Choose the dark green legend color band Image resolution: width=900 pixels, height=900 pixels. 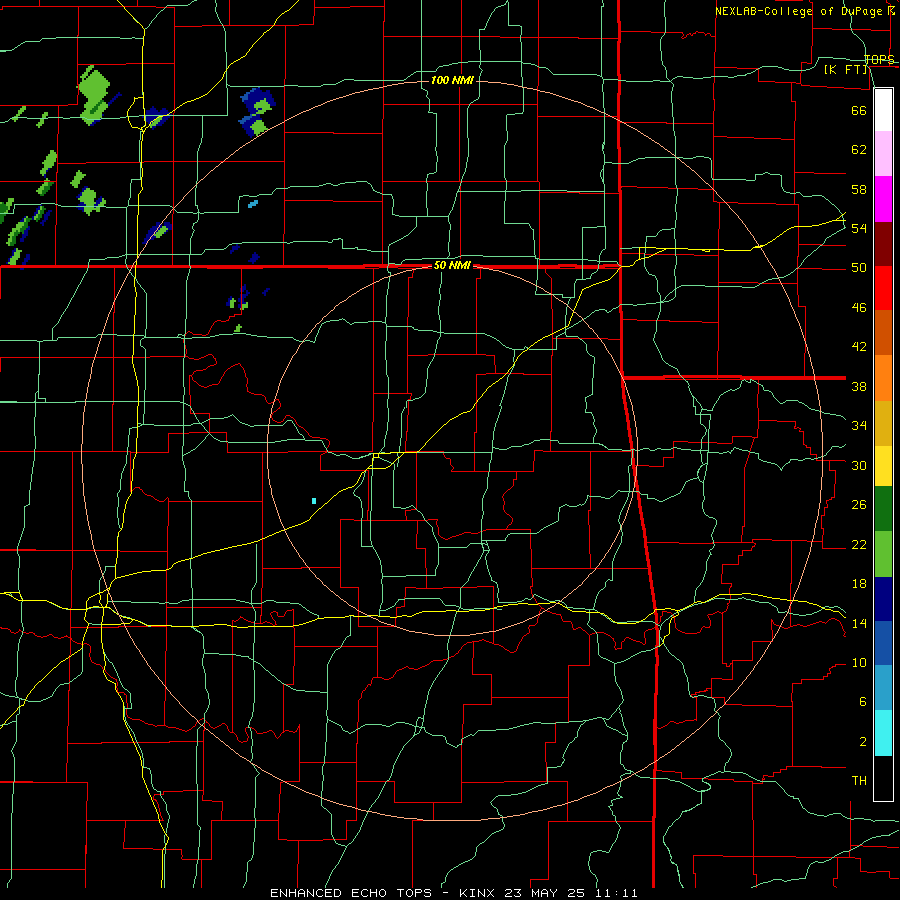[883, 509]
